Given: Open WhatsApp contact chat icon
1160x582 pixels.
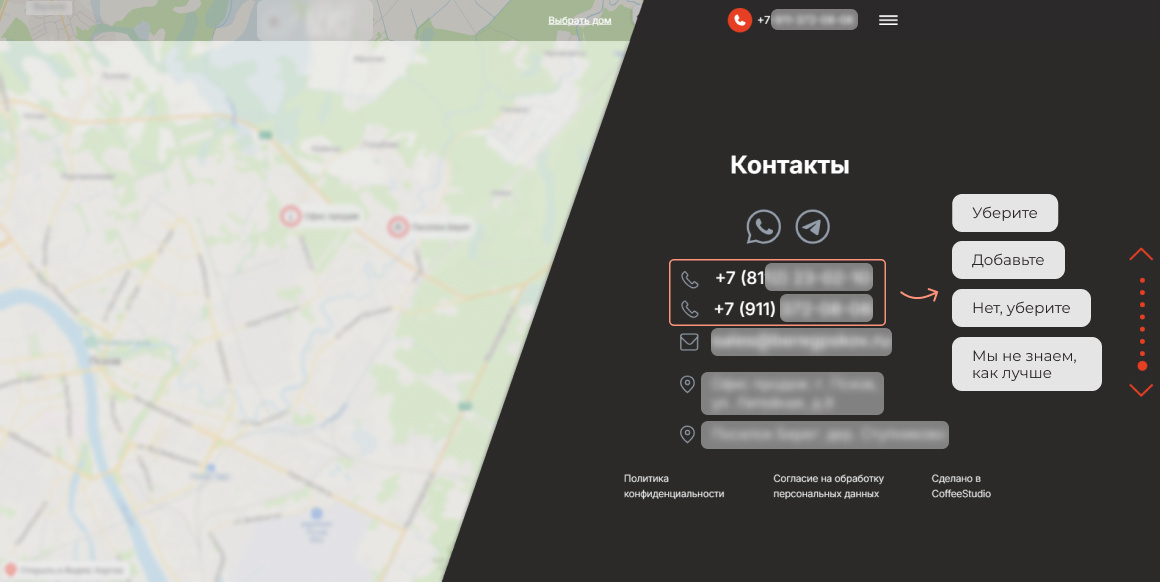Looking at the screenshot, I should pos(763,226).
